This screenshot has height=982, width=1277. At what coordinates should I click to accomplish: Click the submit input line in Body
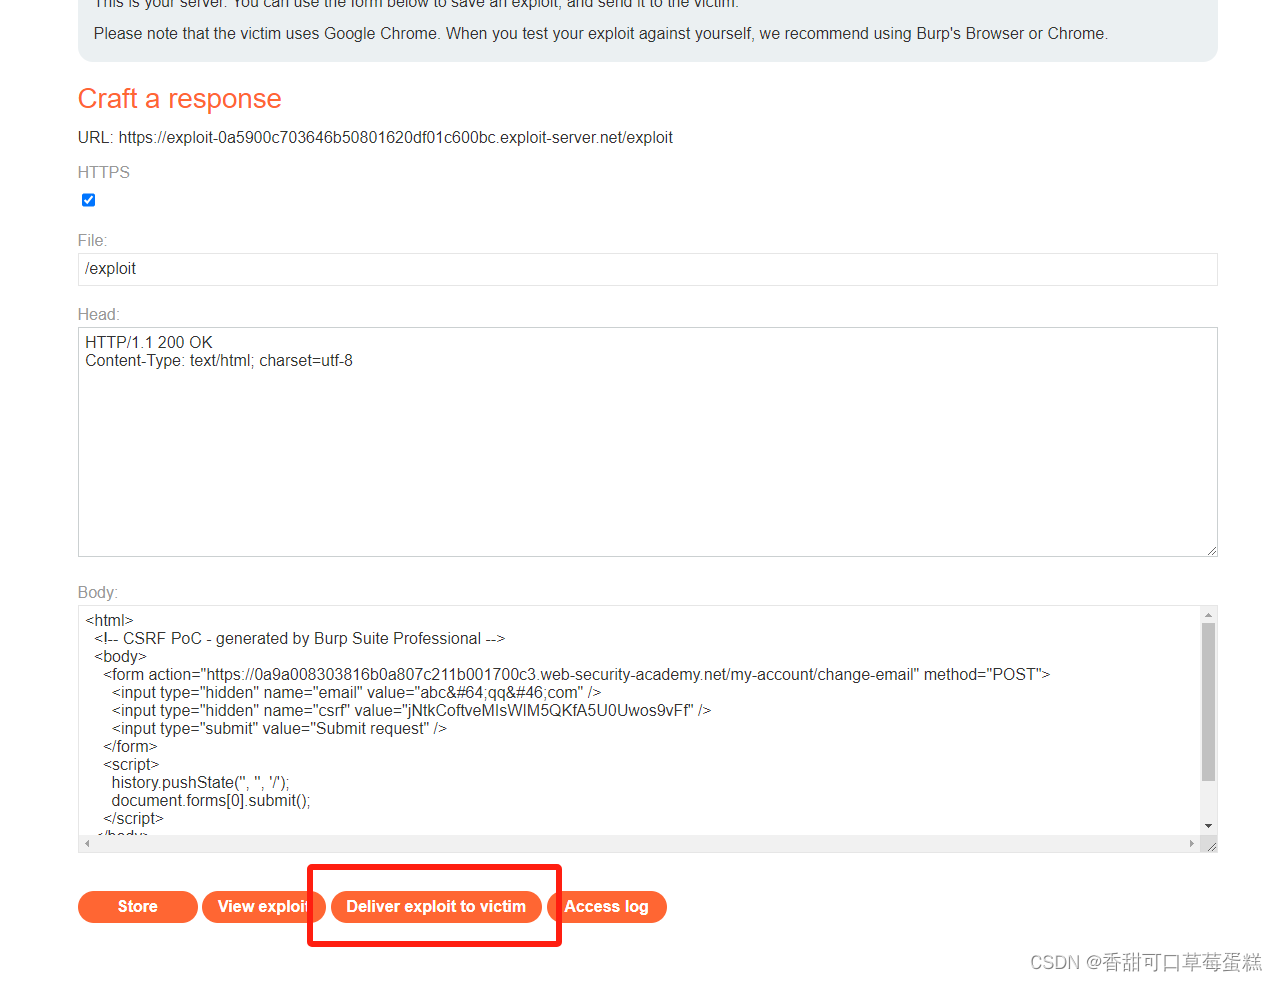pyautogui.click(x=279, y=729)
